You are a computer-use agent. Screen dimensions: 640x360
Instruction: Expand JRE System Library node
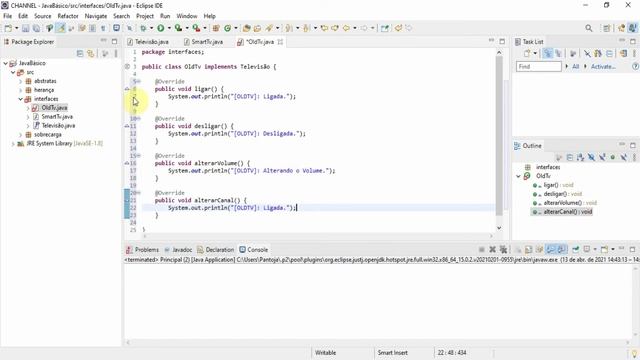13,144
